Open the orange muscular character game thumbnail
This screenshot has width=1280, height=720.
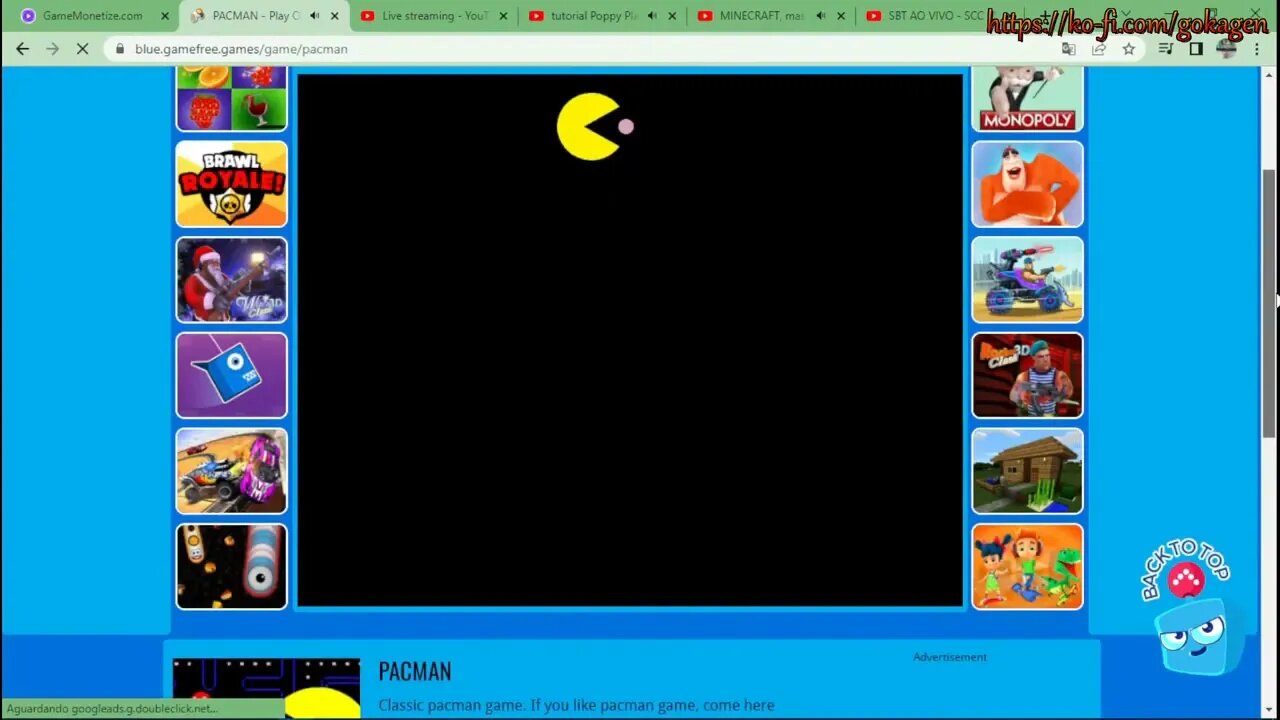tap(1027, 184)
